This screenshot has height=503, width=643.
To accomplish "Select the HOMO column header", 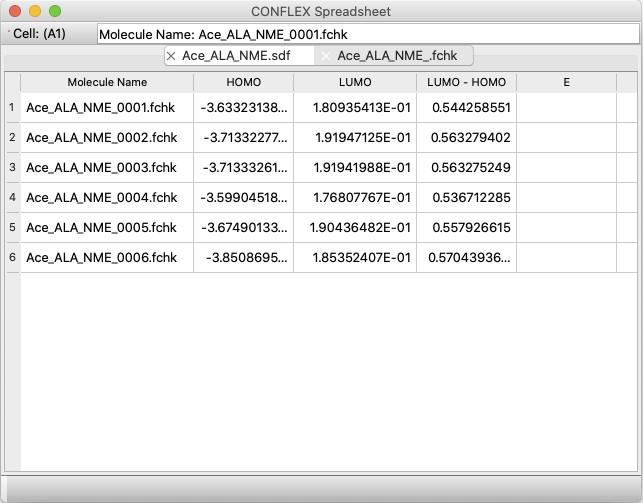I will (x=244, y=82).
